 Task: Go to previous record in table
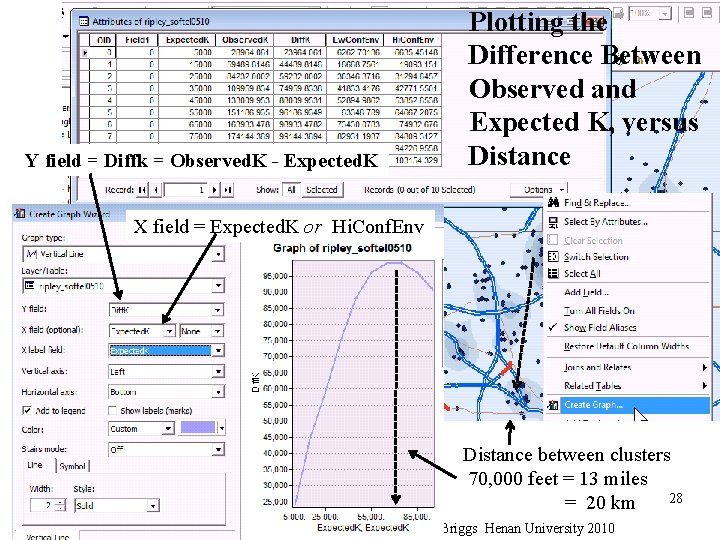click(x=156, y=190)
